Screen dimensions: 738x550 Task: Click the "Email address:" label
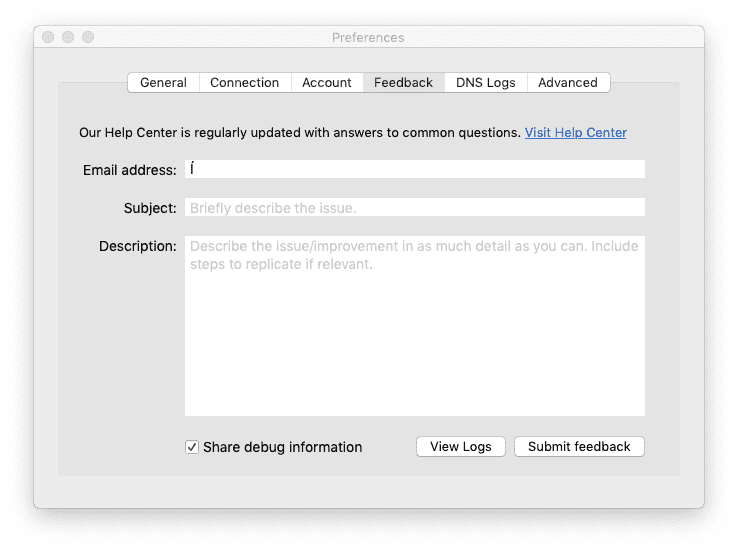coord(129,171)
